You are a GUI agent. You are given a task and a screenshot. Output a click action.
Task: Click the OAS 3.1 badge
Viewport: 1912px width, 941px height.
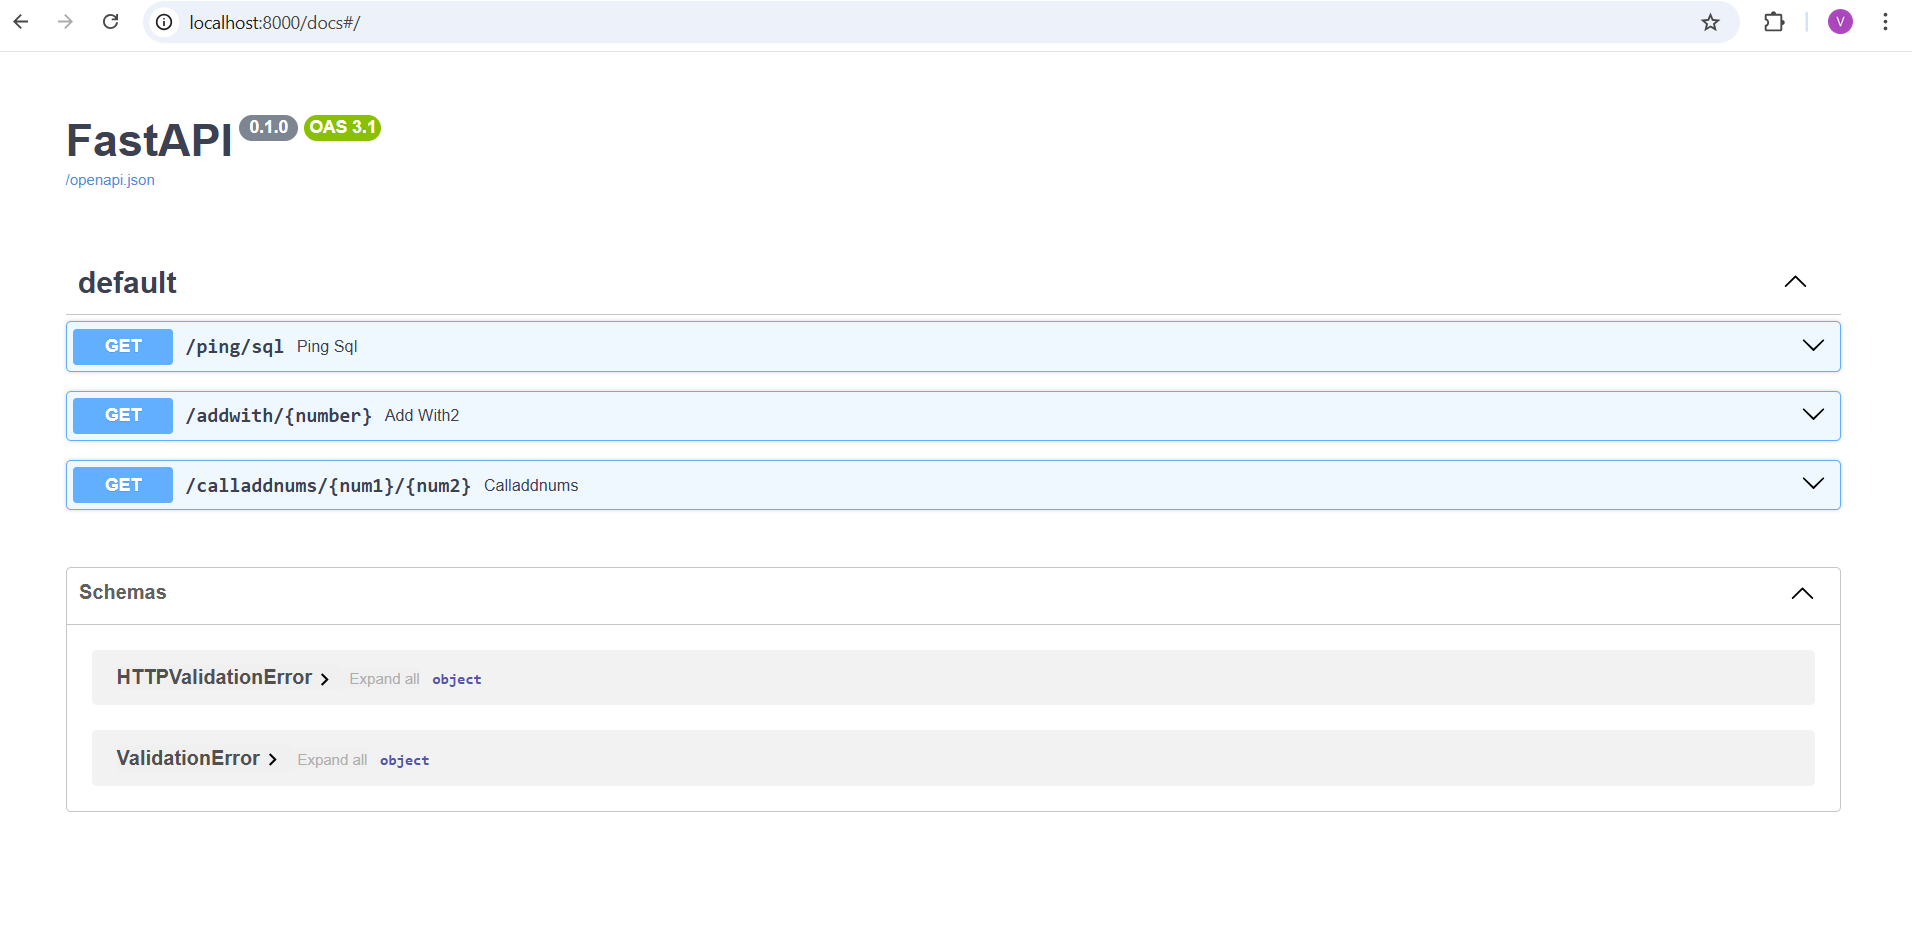tap(342, 127)
